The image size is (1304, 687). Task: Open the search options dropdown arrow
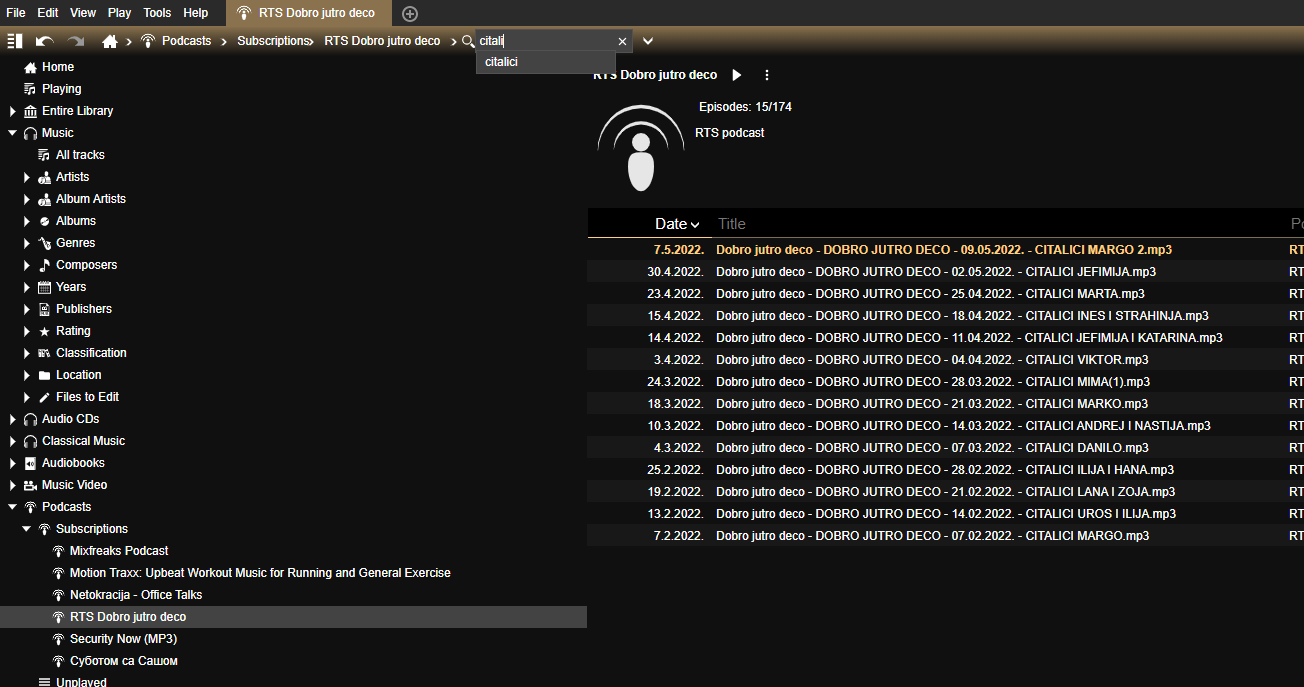coord(648,41)
